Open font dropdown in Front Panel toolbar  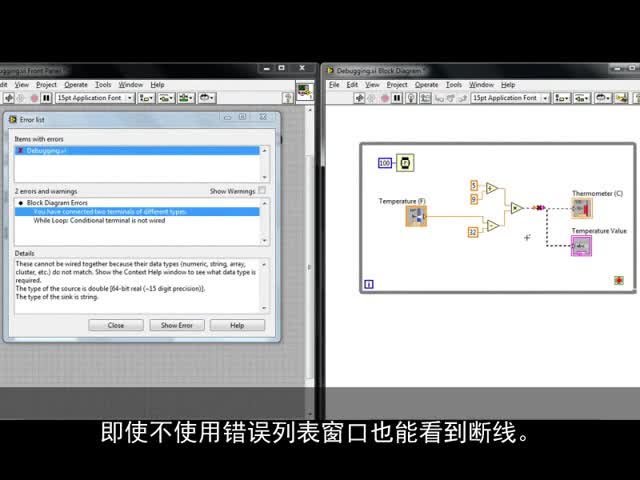tap(95, 98)
